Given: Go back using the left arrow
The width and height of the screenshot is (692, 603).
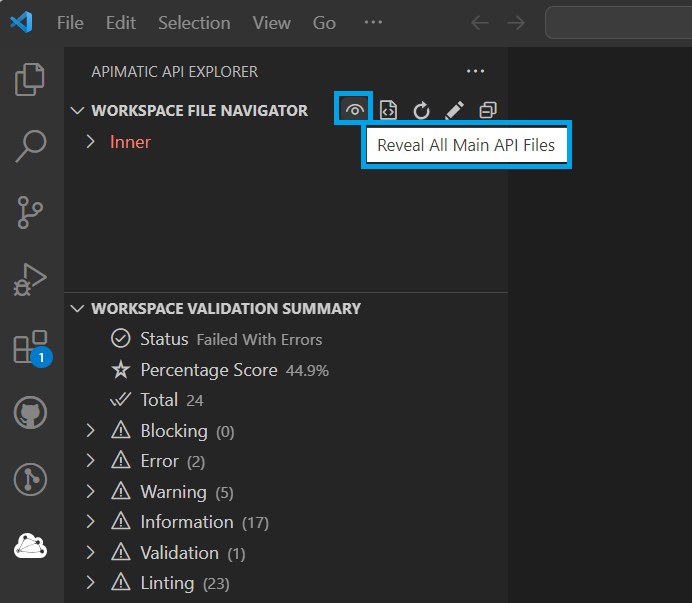Looking at the screenshot, I should point(480,23).
